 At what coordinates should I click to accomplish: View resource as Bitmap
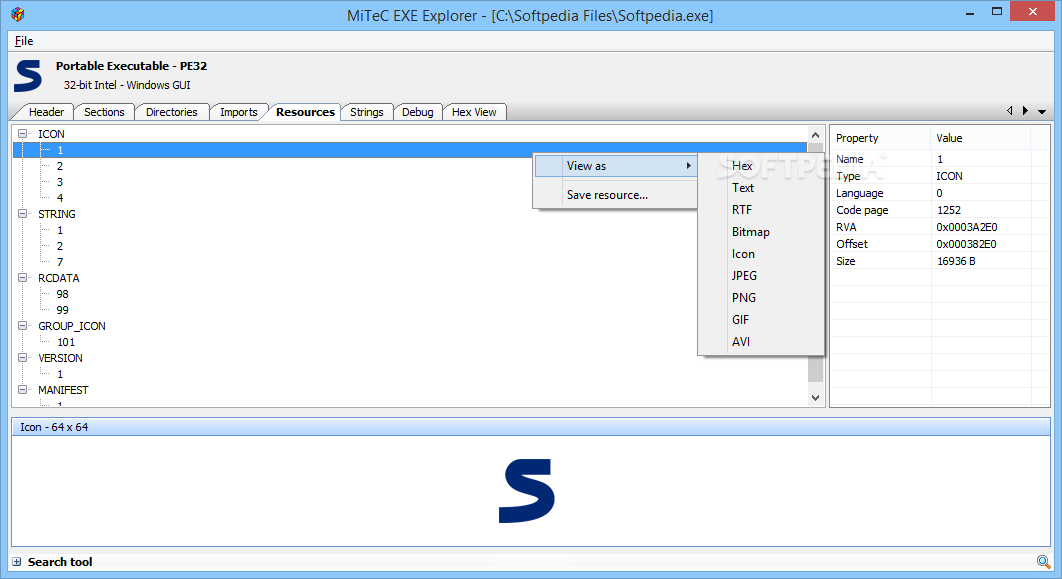[761, 232]
